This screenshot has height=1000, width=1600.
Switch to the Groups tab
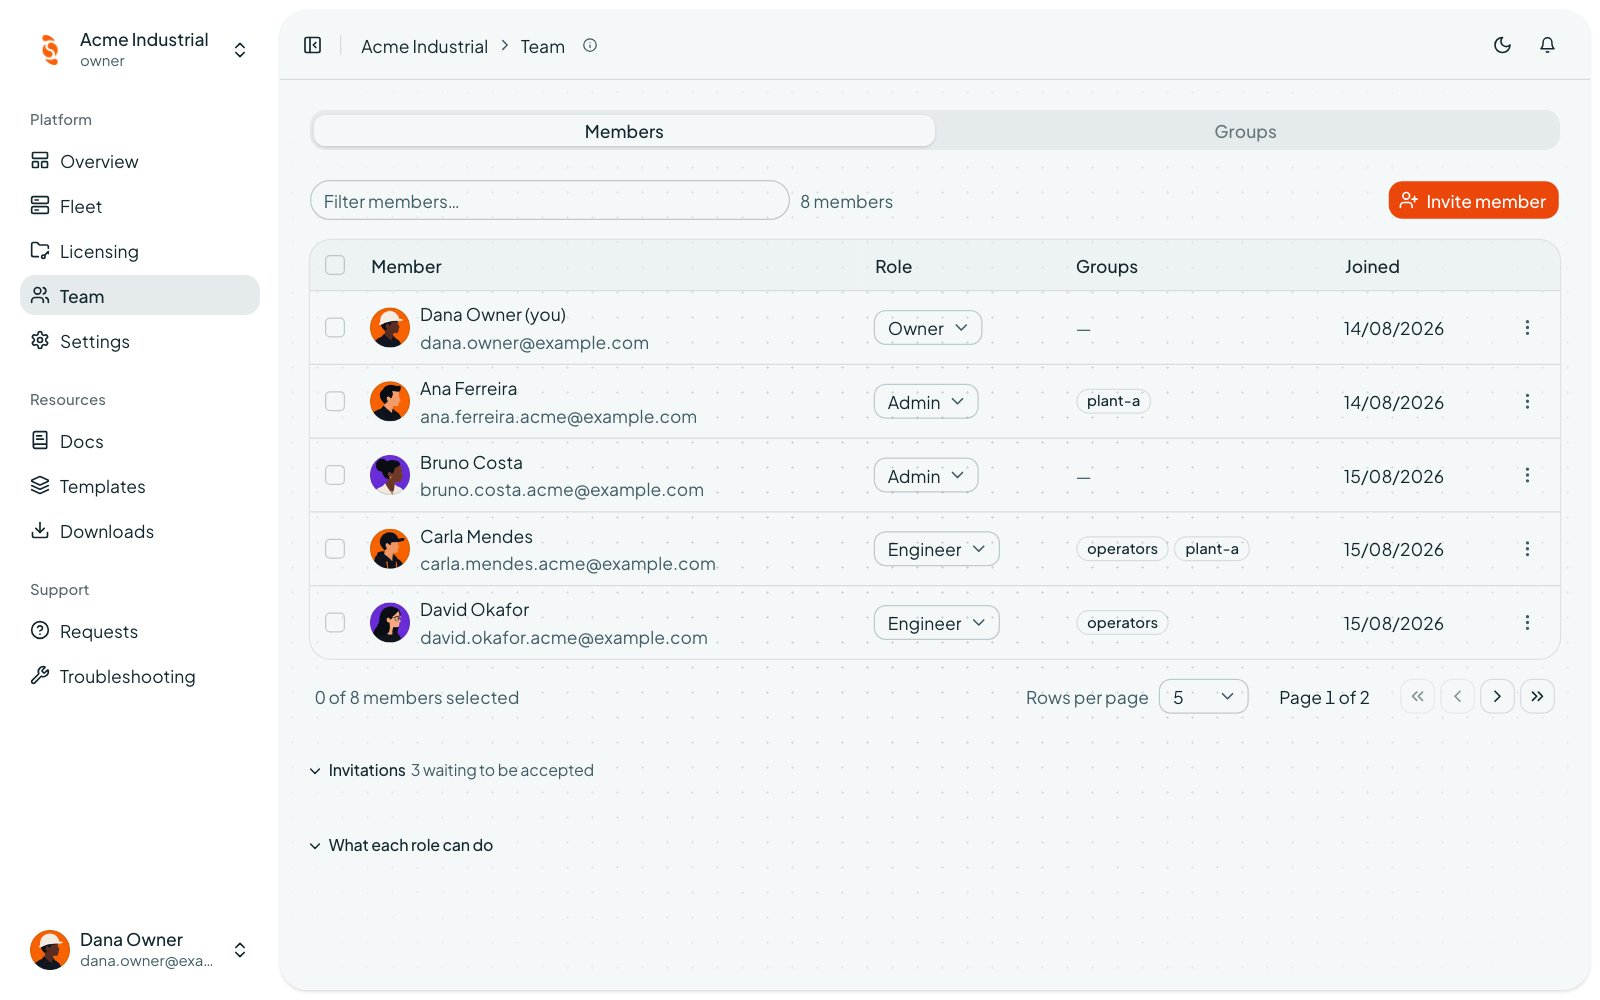point(1245,131)
